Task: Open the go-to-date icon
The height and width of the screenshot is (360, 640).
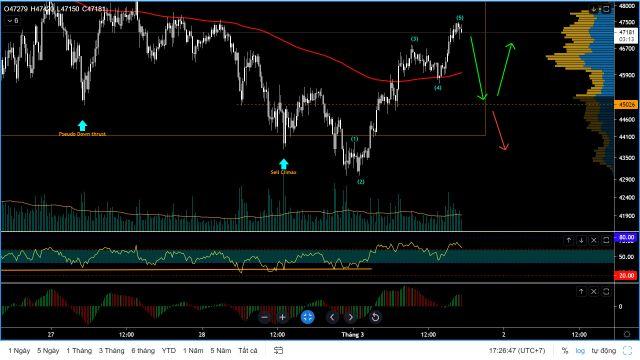Action: 278,350
